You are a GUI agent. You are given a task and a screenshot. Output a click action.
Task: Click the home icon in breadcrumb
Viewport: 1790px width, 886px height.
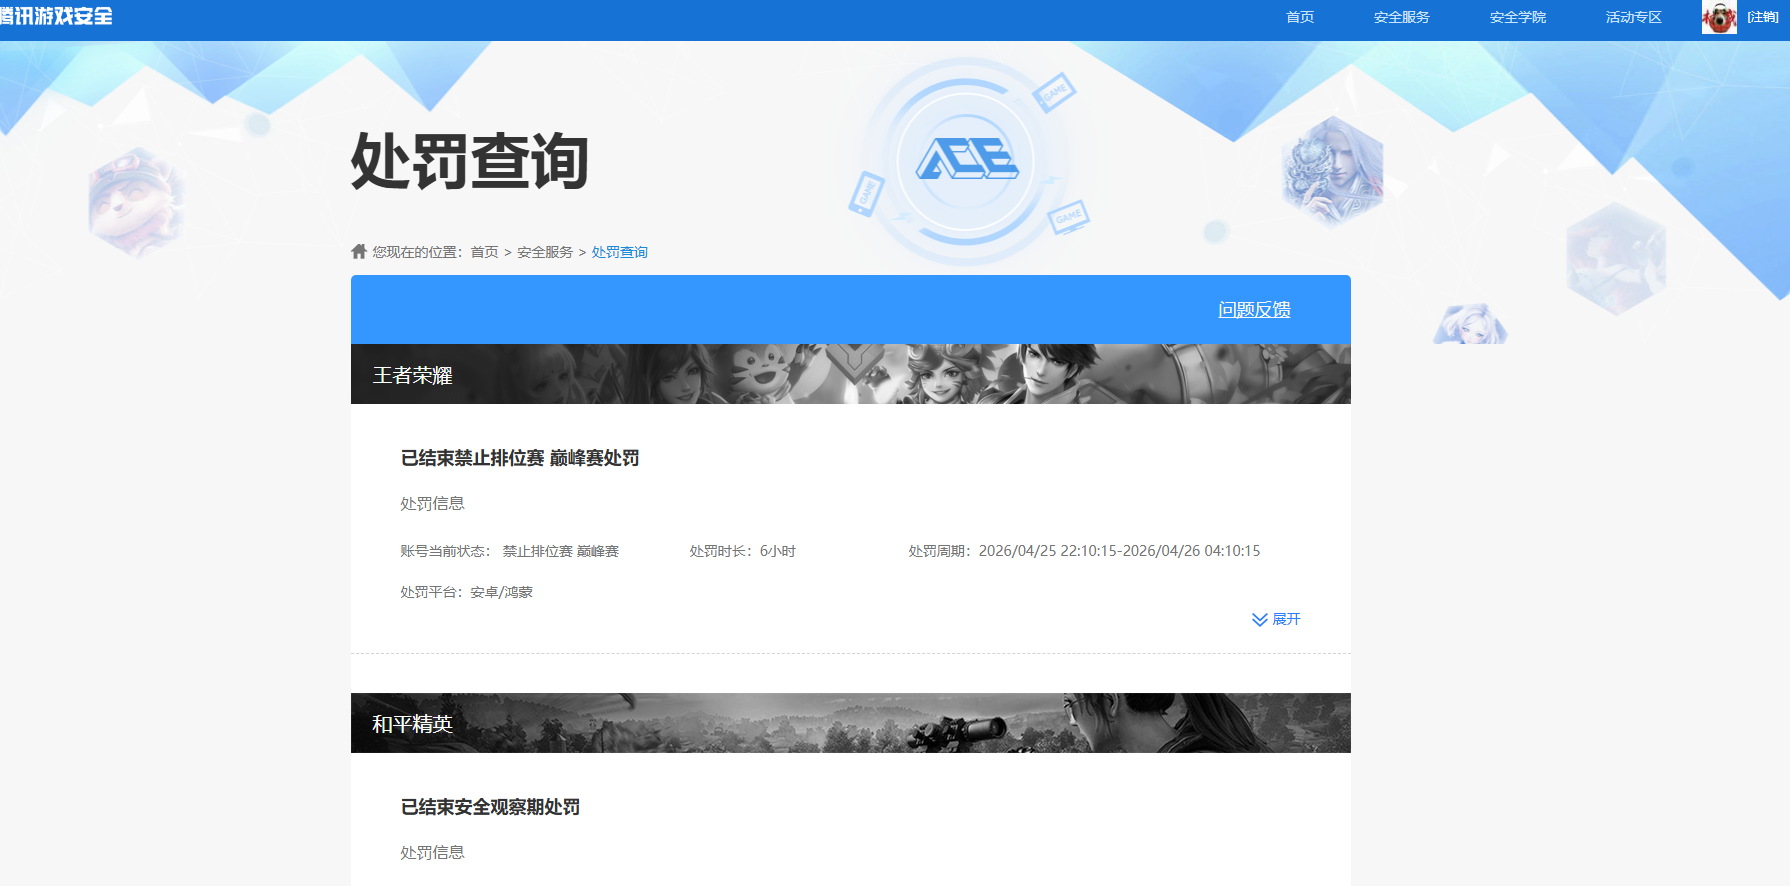click(359, 251)
